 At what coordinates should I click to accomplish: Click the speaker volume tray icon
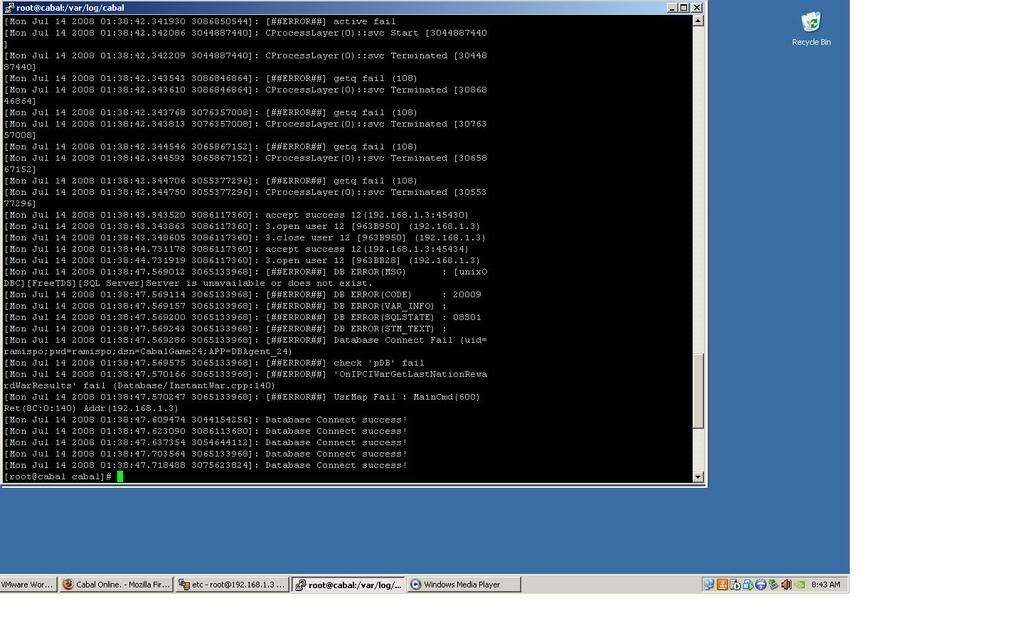tap(786, 585)
